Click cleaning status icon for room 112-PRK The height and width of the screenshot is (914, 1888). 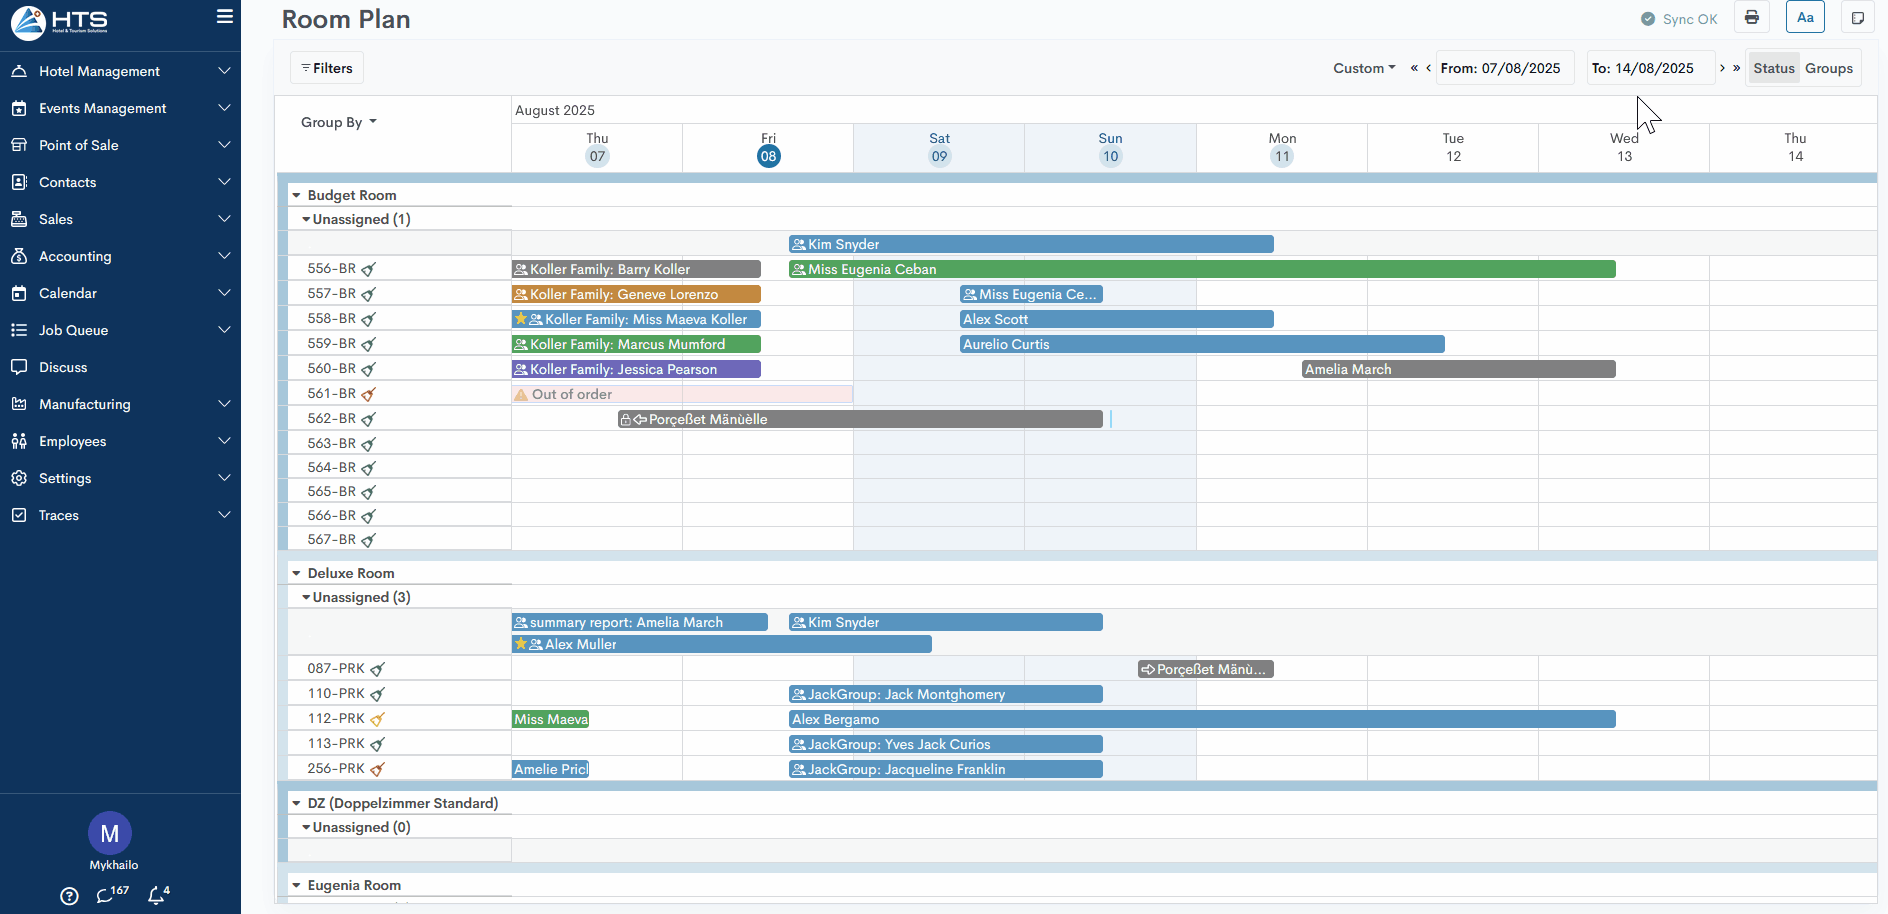pyautogui.click(x=377, y=719)
